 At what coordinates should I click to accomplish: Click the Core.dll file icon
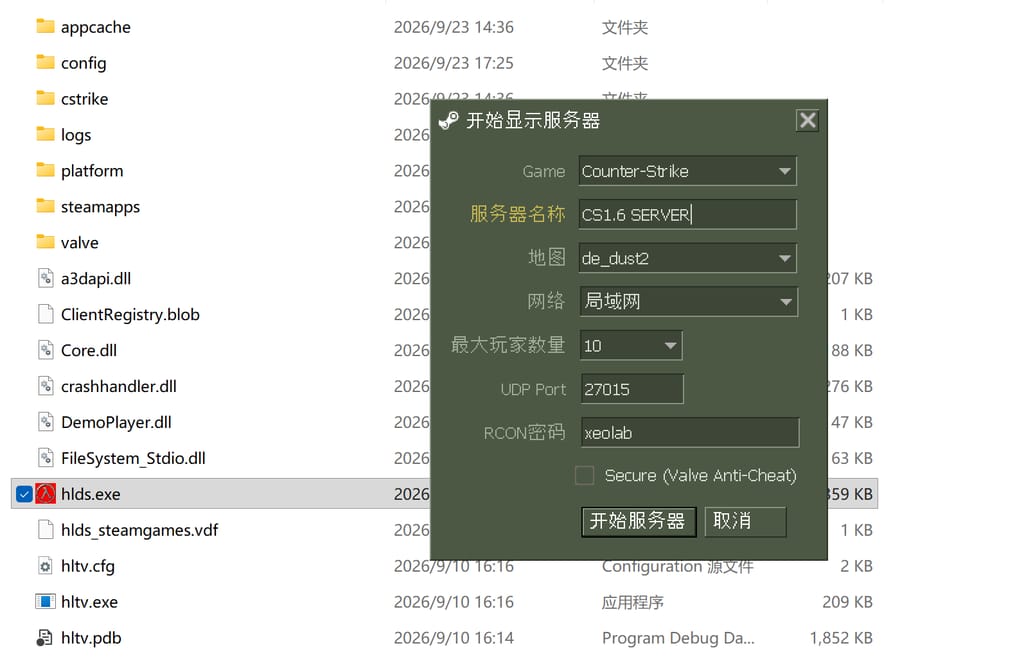point(45,350)
